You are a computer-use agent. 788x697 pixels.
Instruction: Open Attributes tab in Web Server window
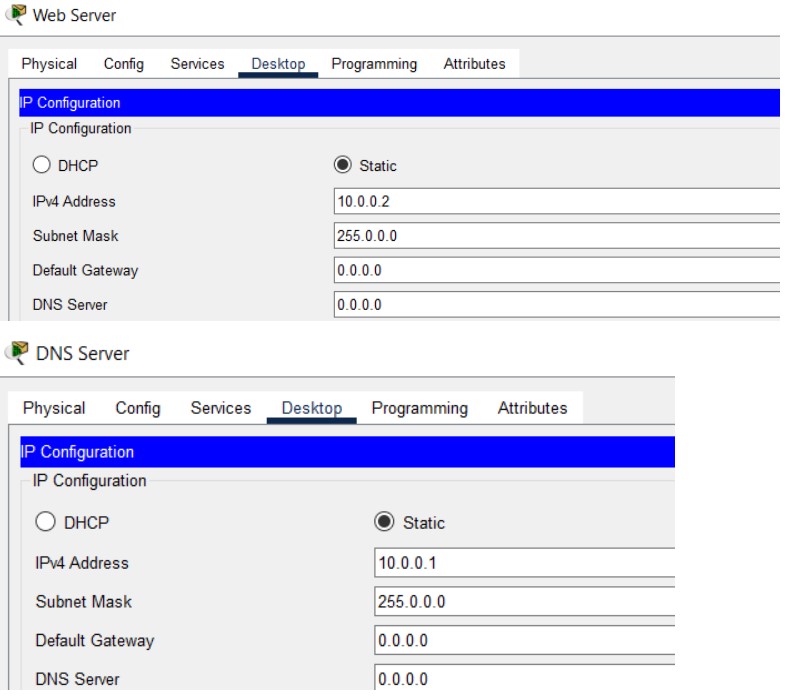(x=474, y=64)
